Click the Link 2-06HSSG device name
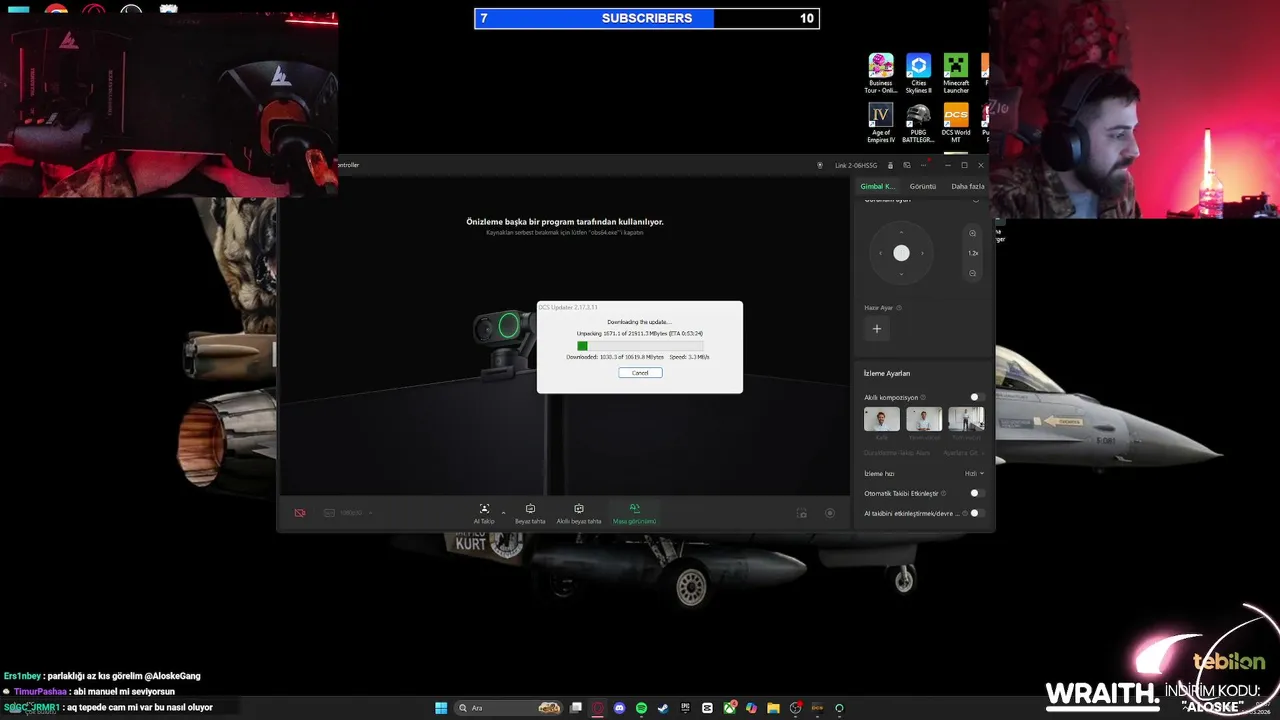Viewport: 1280px width, 720px height. 856,165
